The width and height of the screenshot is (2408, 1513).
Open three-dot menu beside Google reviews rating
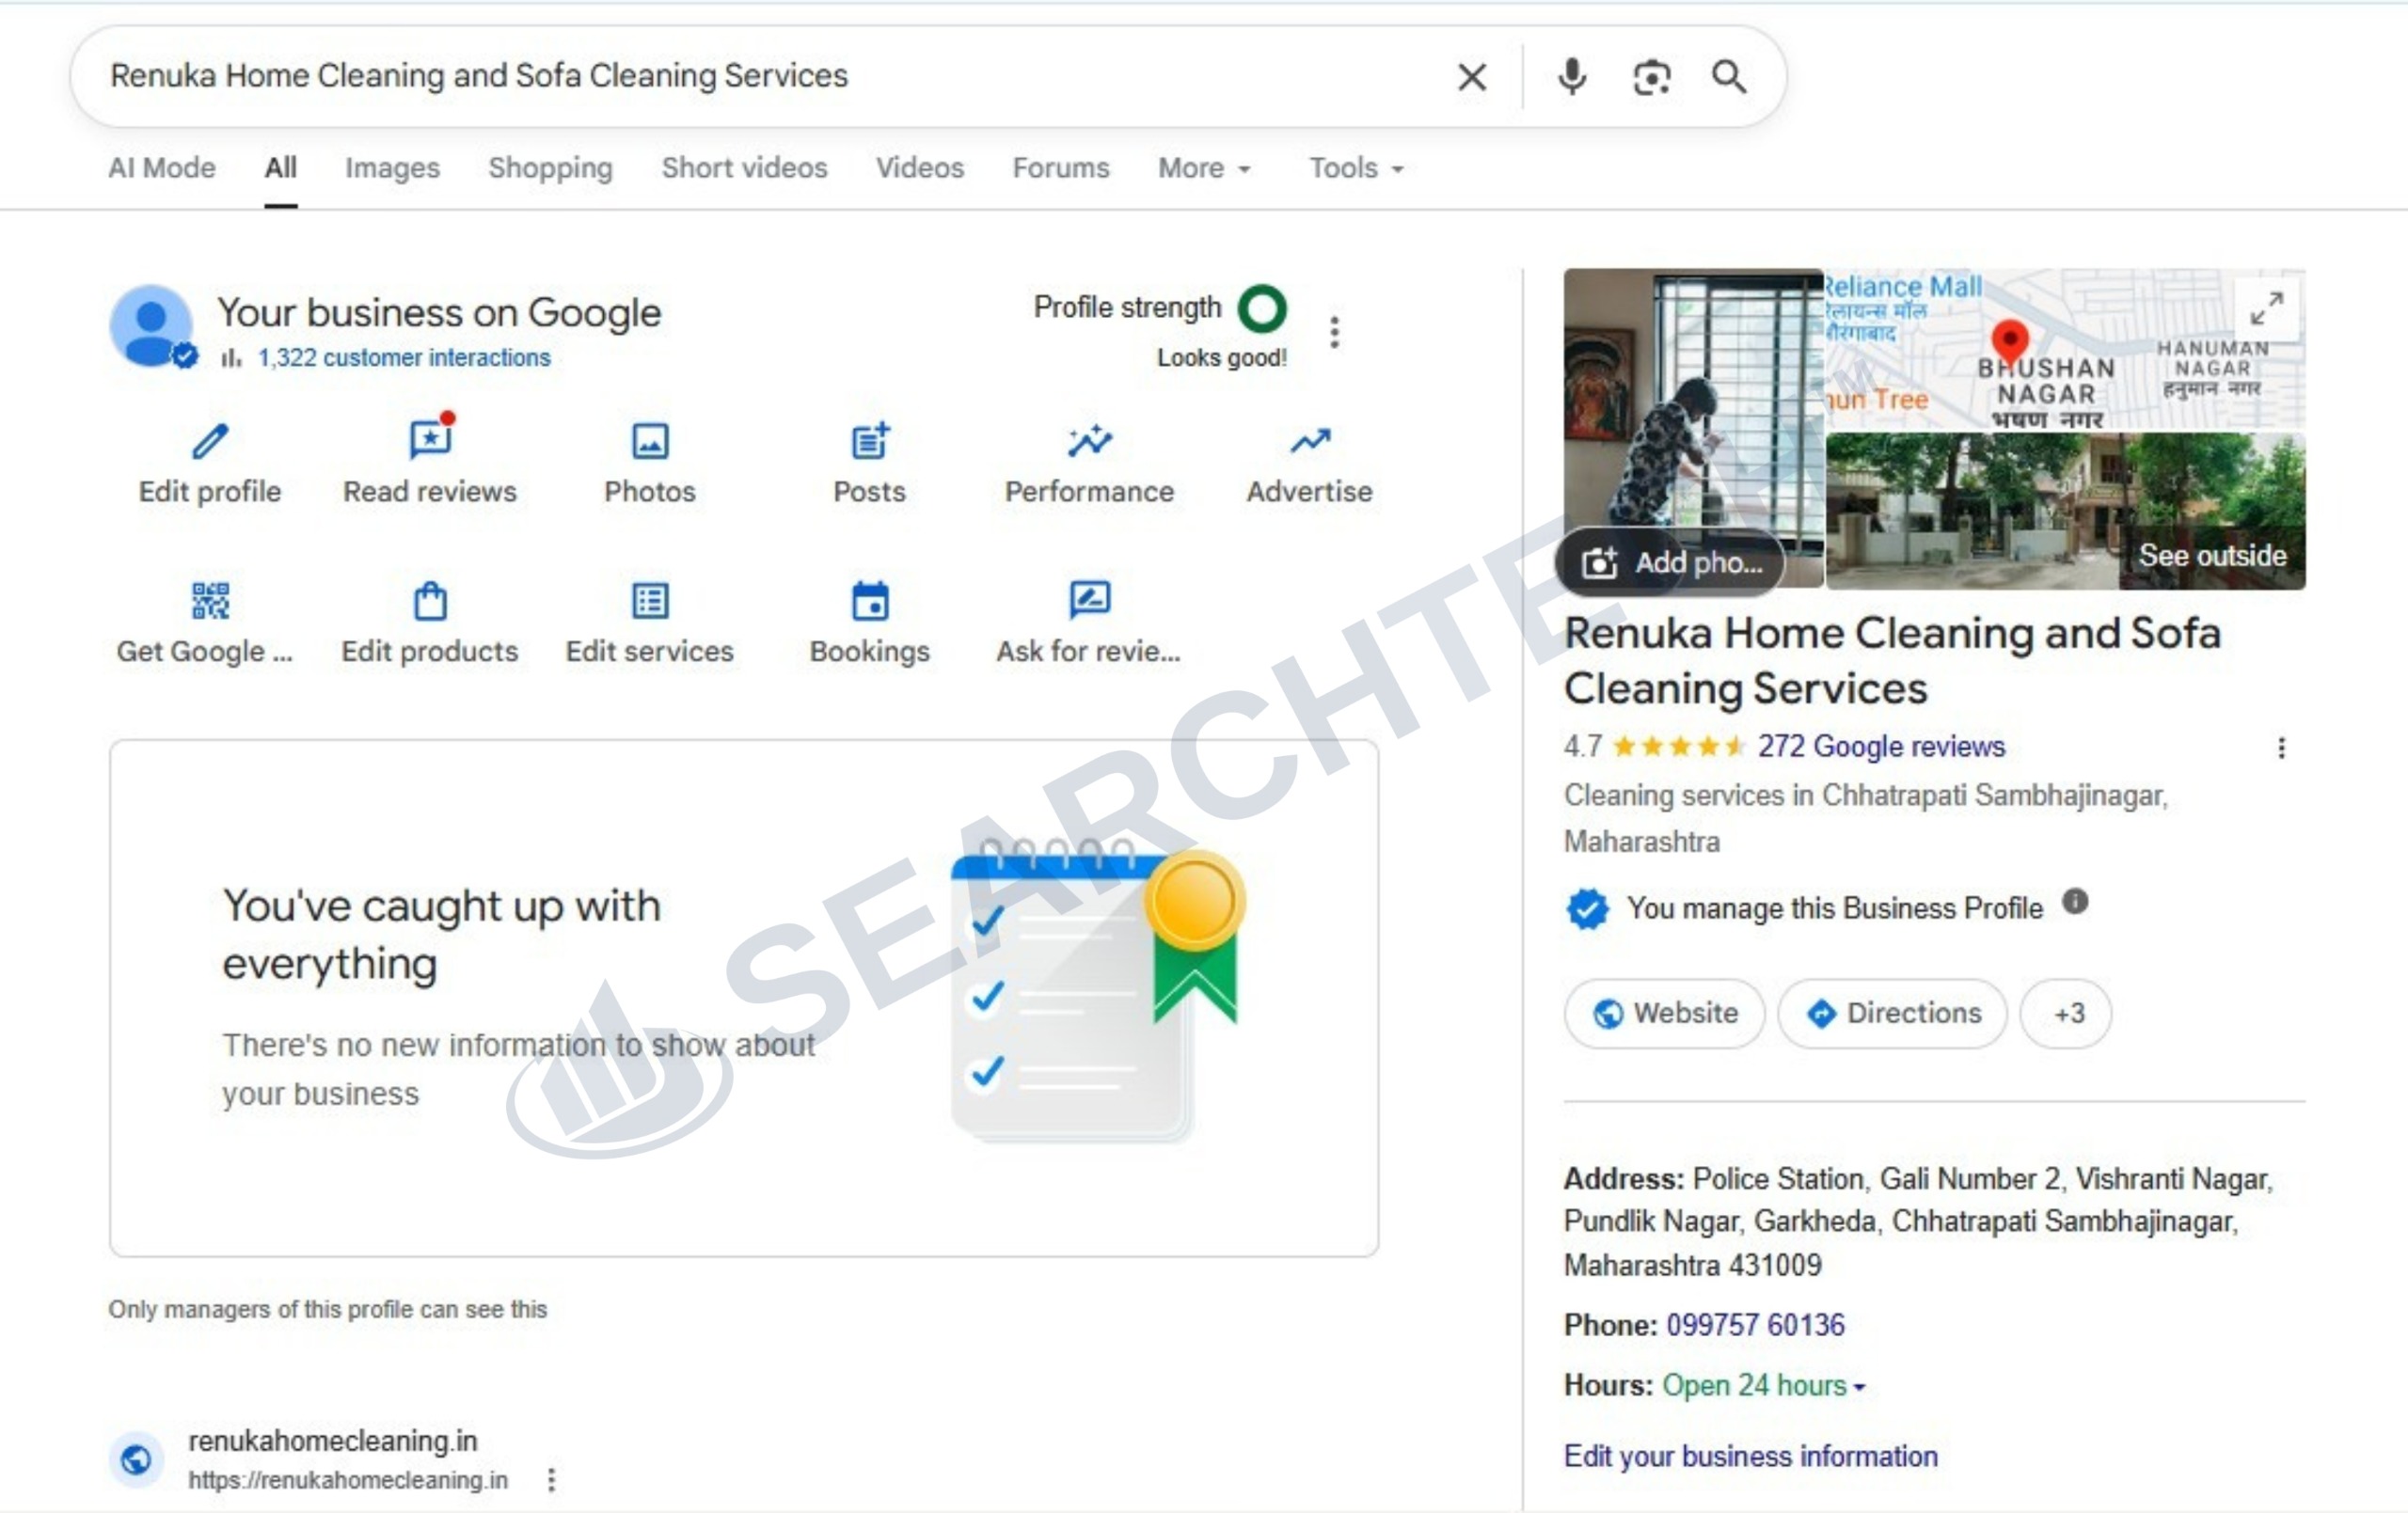click(x=2281, y=748)
